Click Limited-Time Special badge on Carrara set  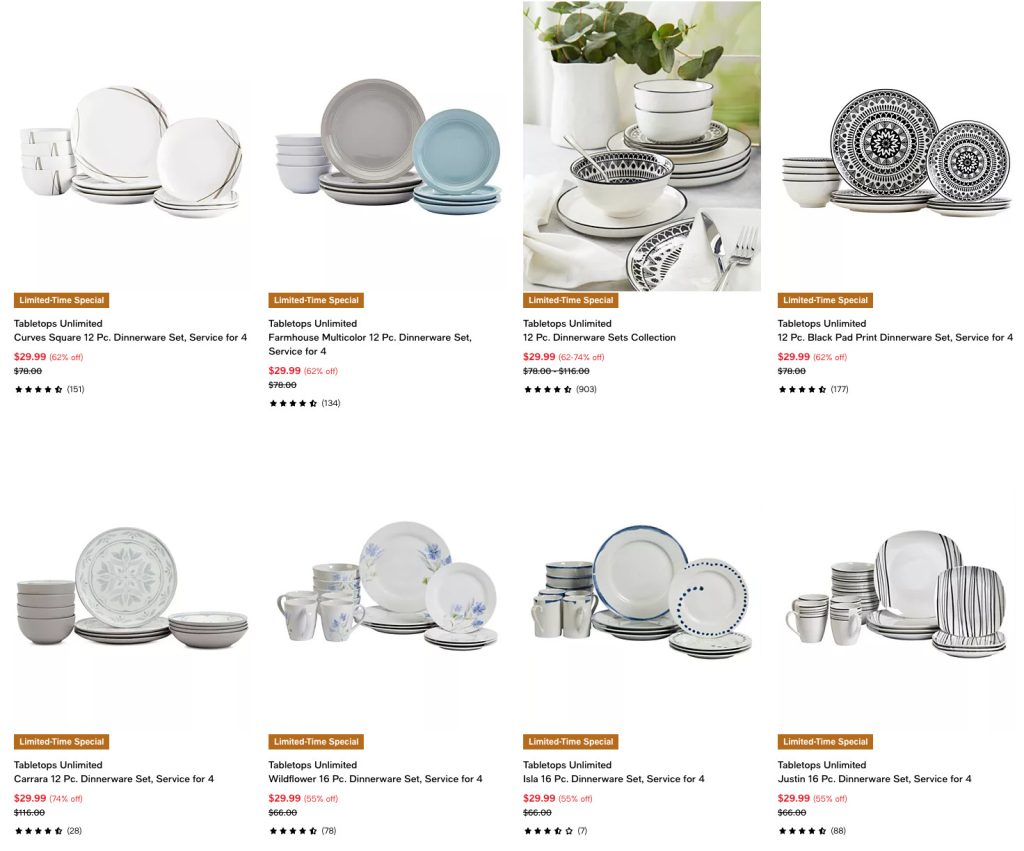(61, 742)
